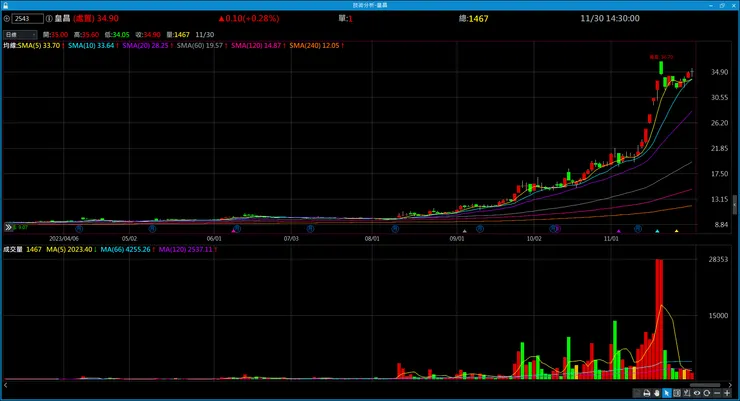Click the month marker after 08/01

tap(395, 229)
